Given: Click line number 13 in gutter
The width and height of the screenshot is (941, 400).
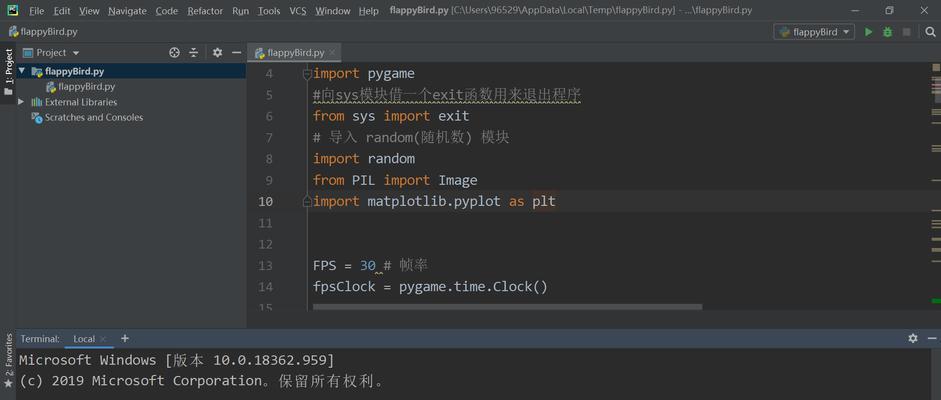Looking at the screenshot, I should coord(265,266).
